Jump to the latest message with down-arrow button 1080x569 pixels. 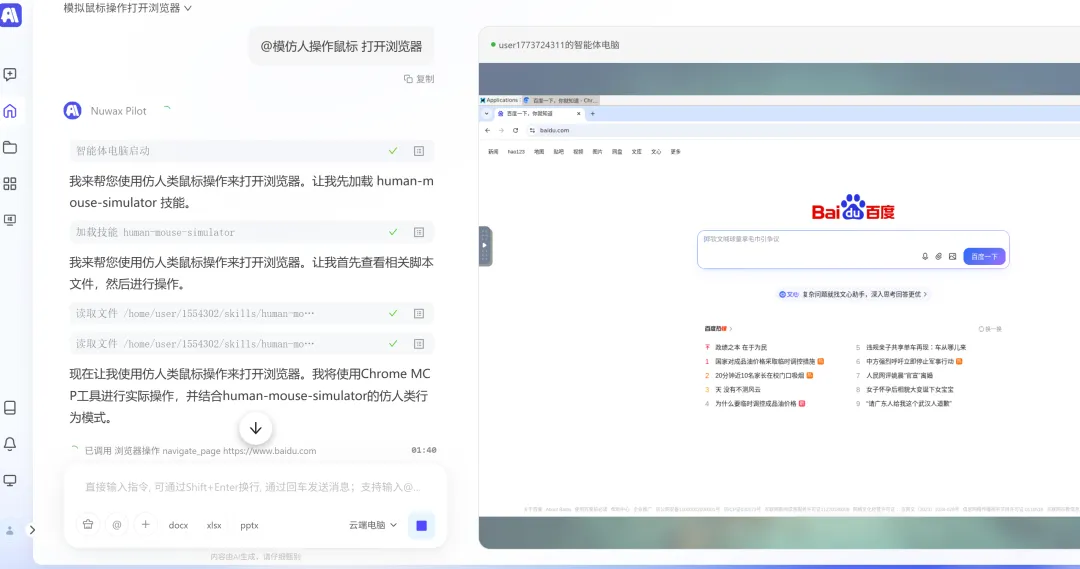[x=256, y=428]
